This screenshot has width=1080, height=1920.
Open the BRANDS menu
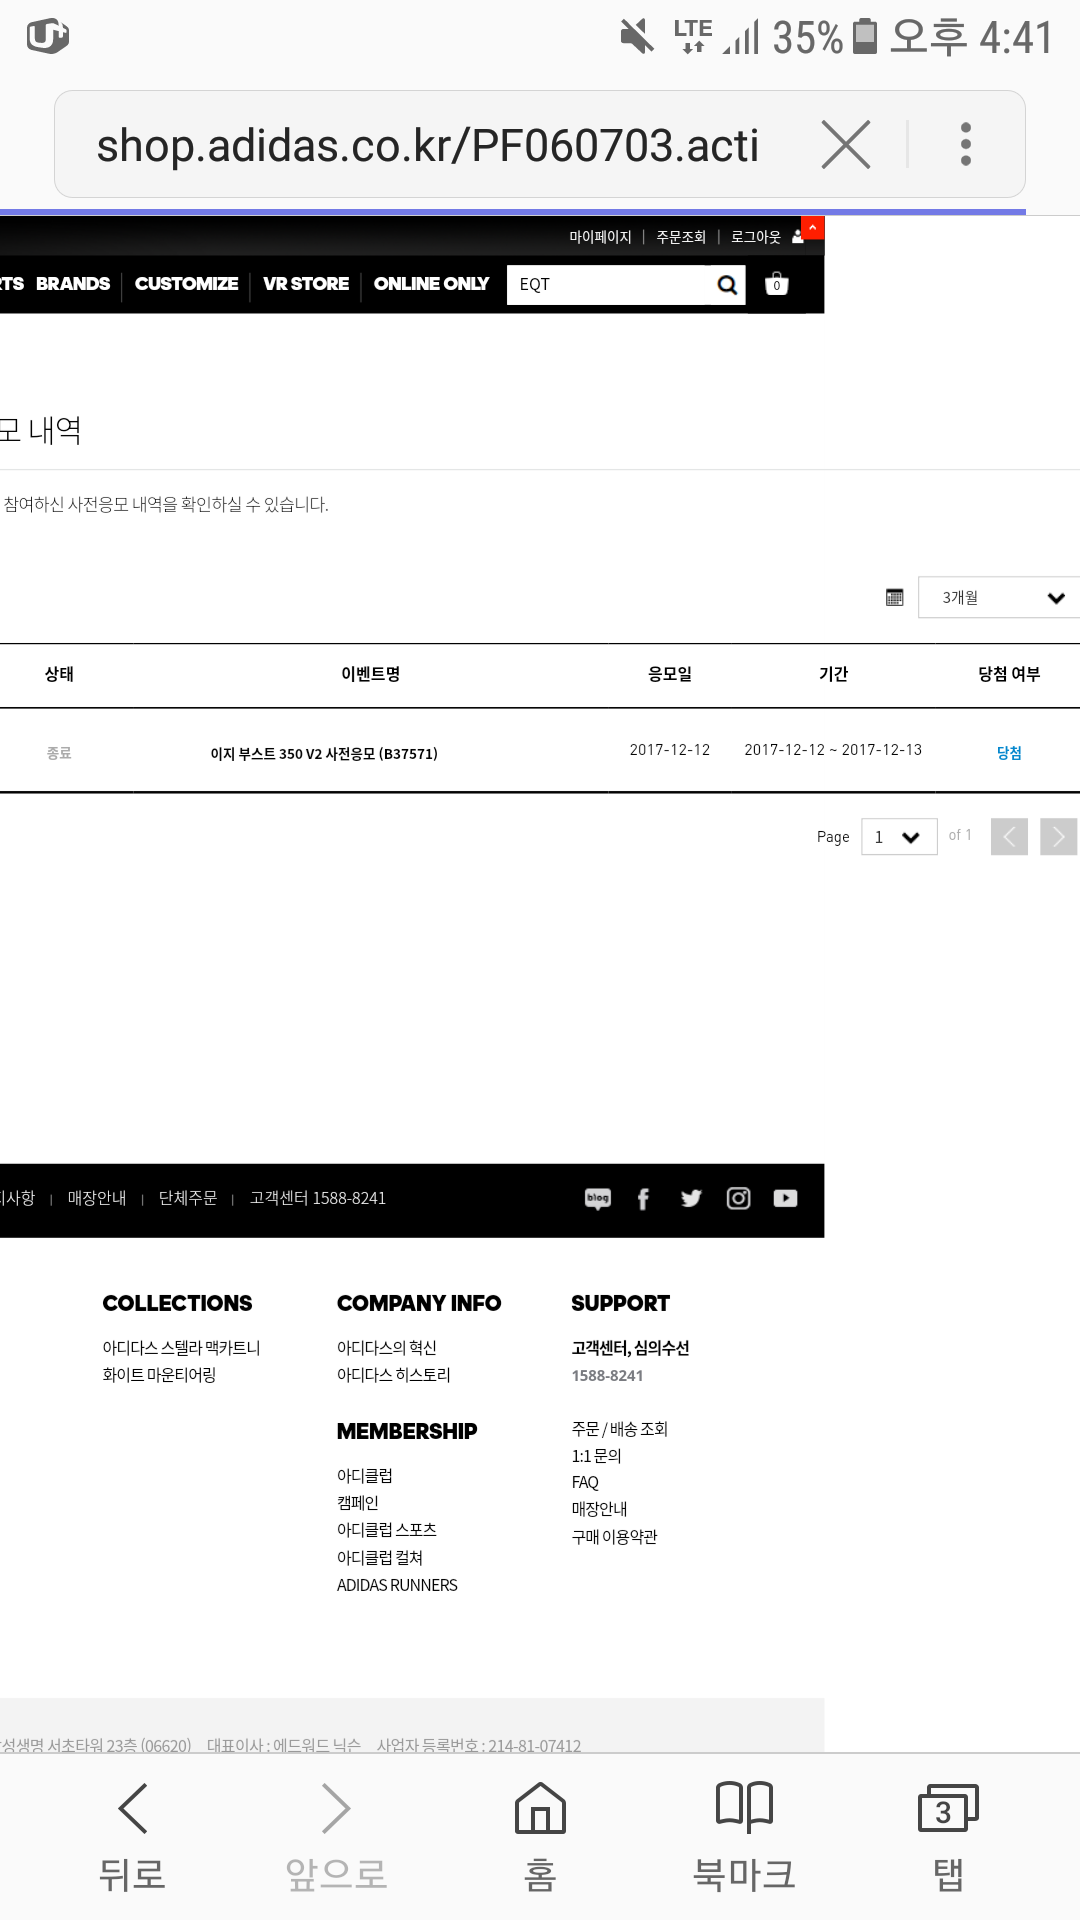73,284
